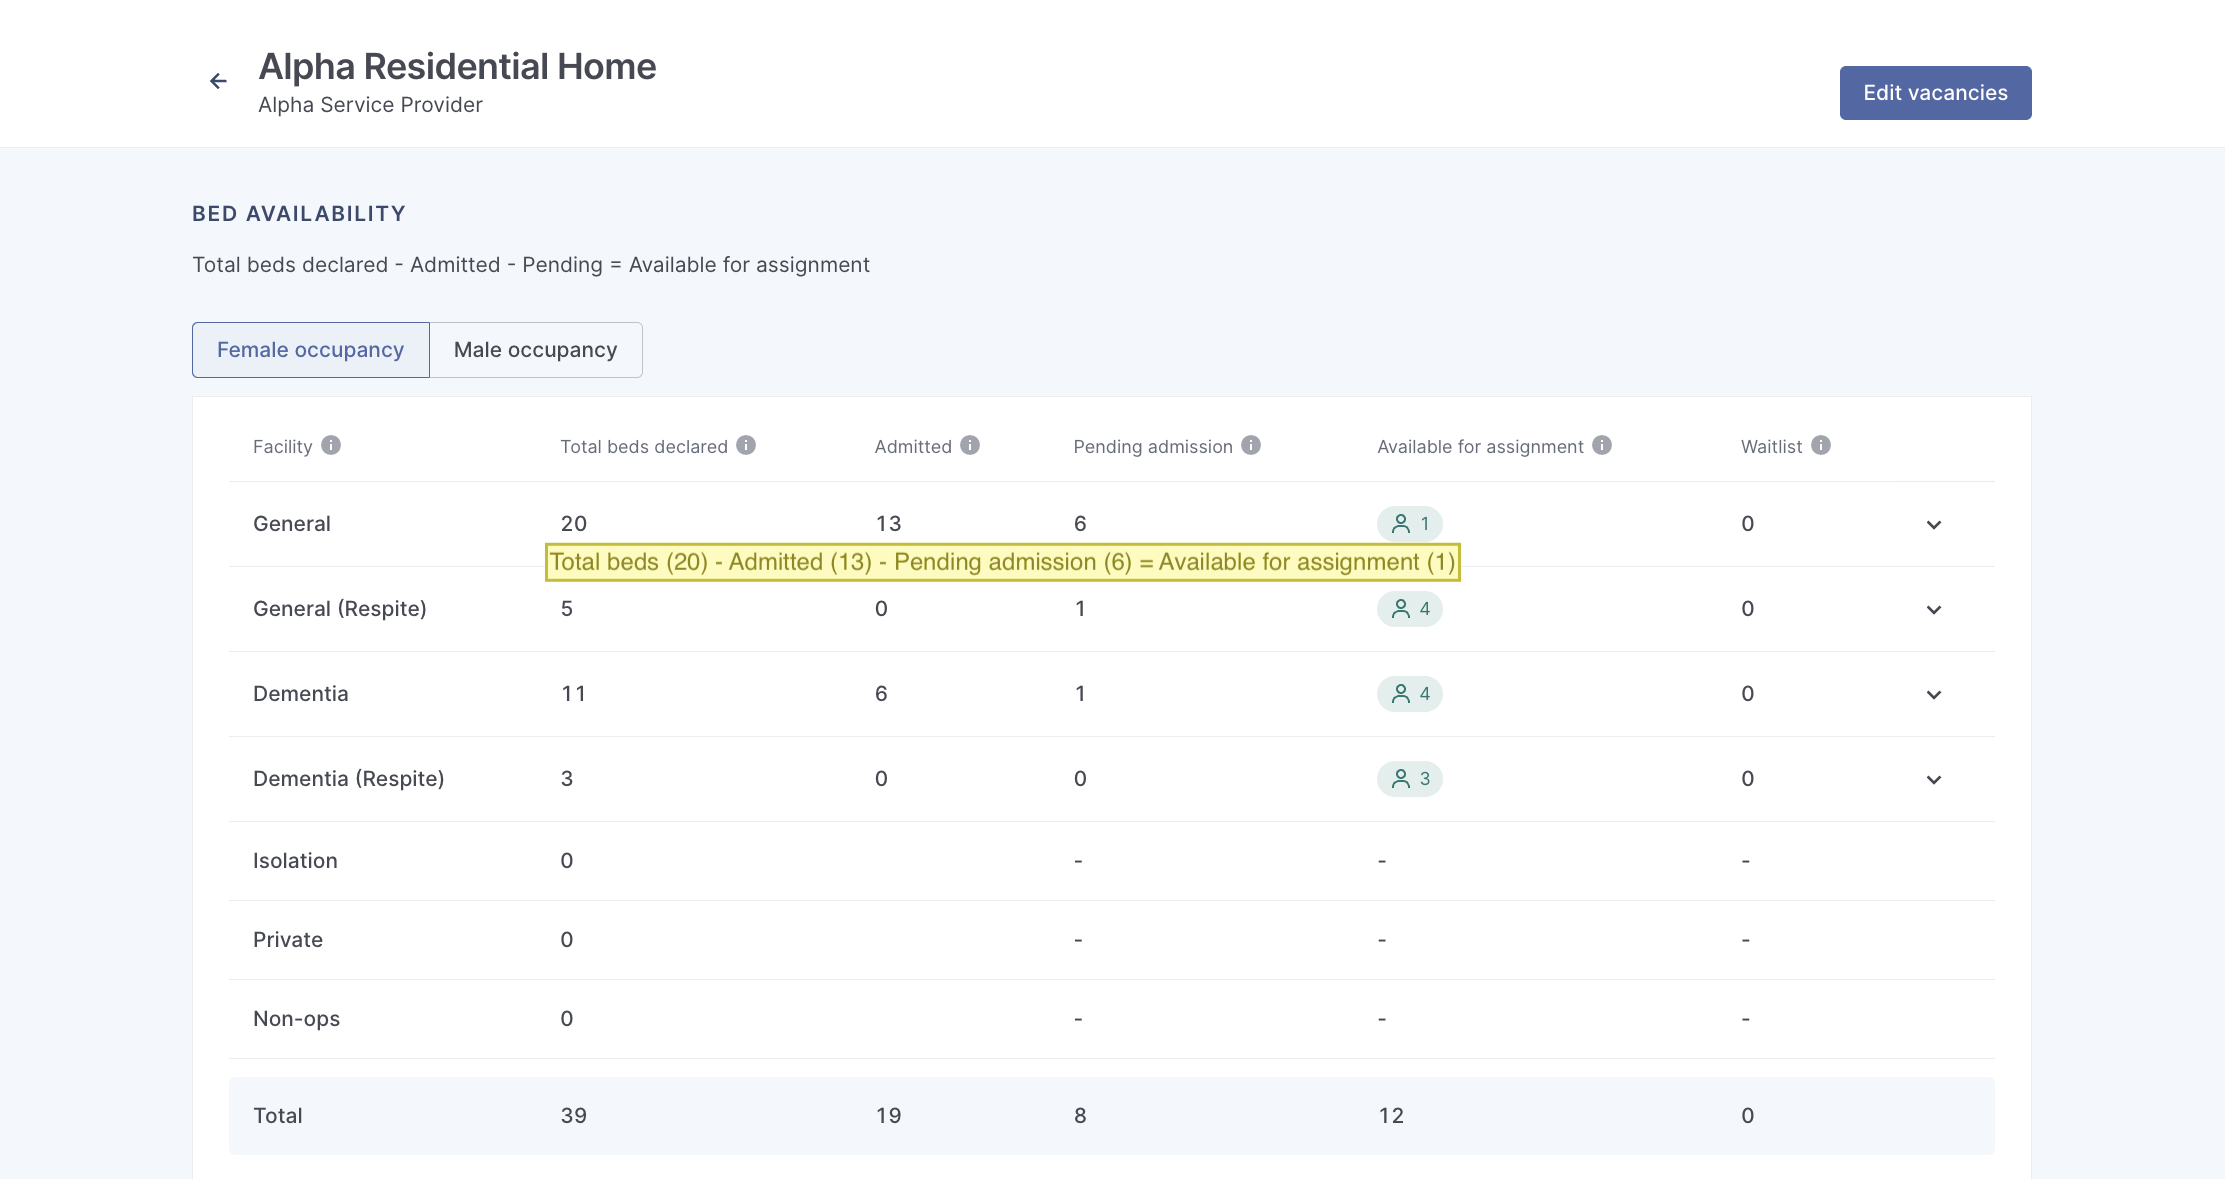Click General row availability person badge
Screen dimensions: 2225x1179
pos(1409,523)
